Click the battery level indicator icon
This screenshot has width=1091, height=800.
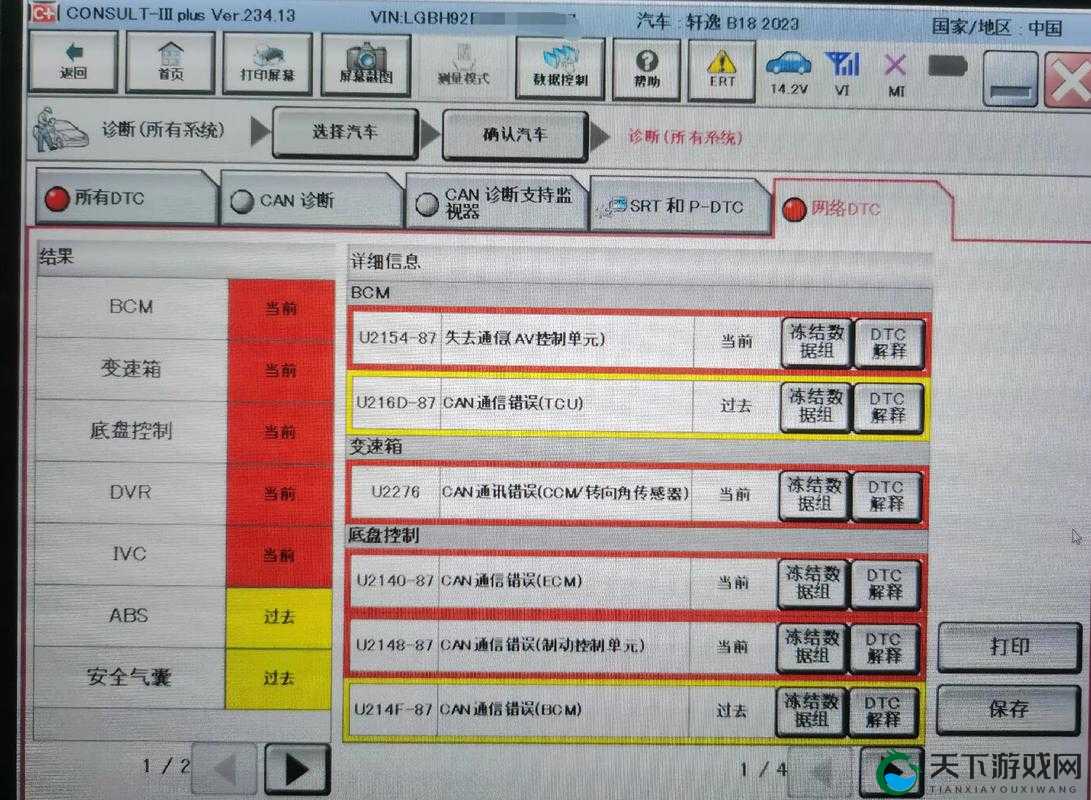pos(948,67)
